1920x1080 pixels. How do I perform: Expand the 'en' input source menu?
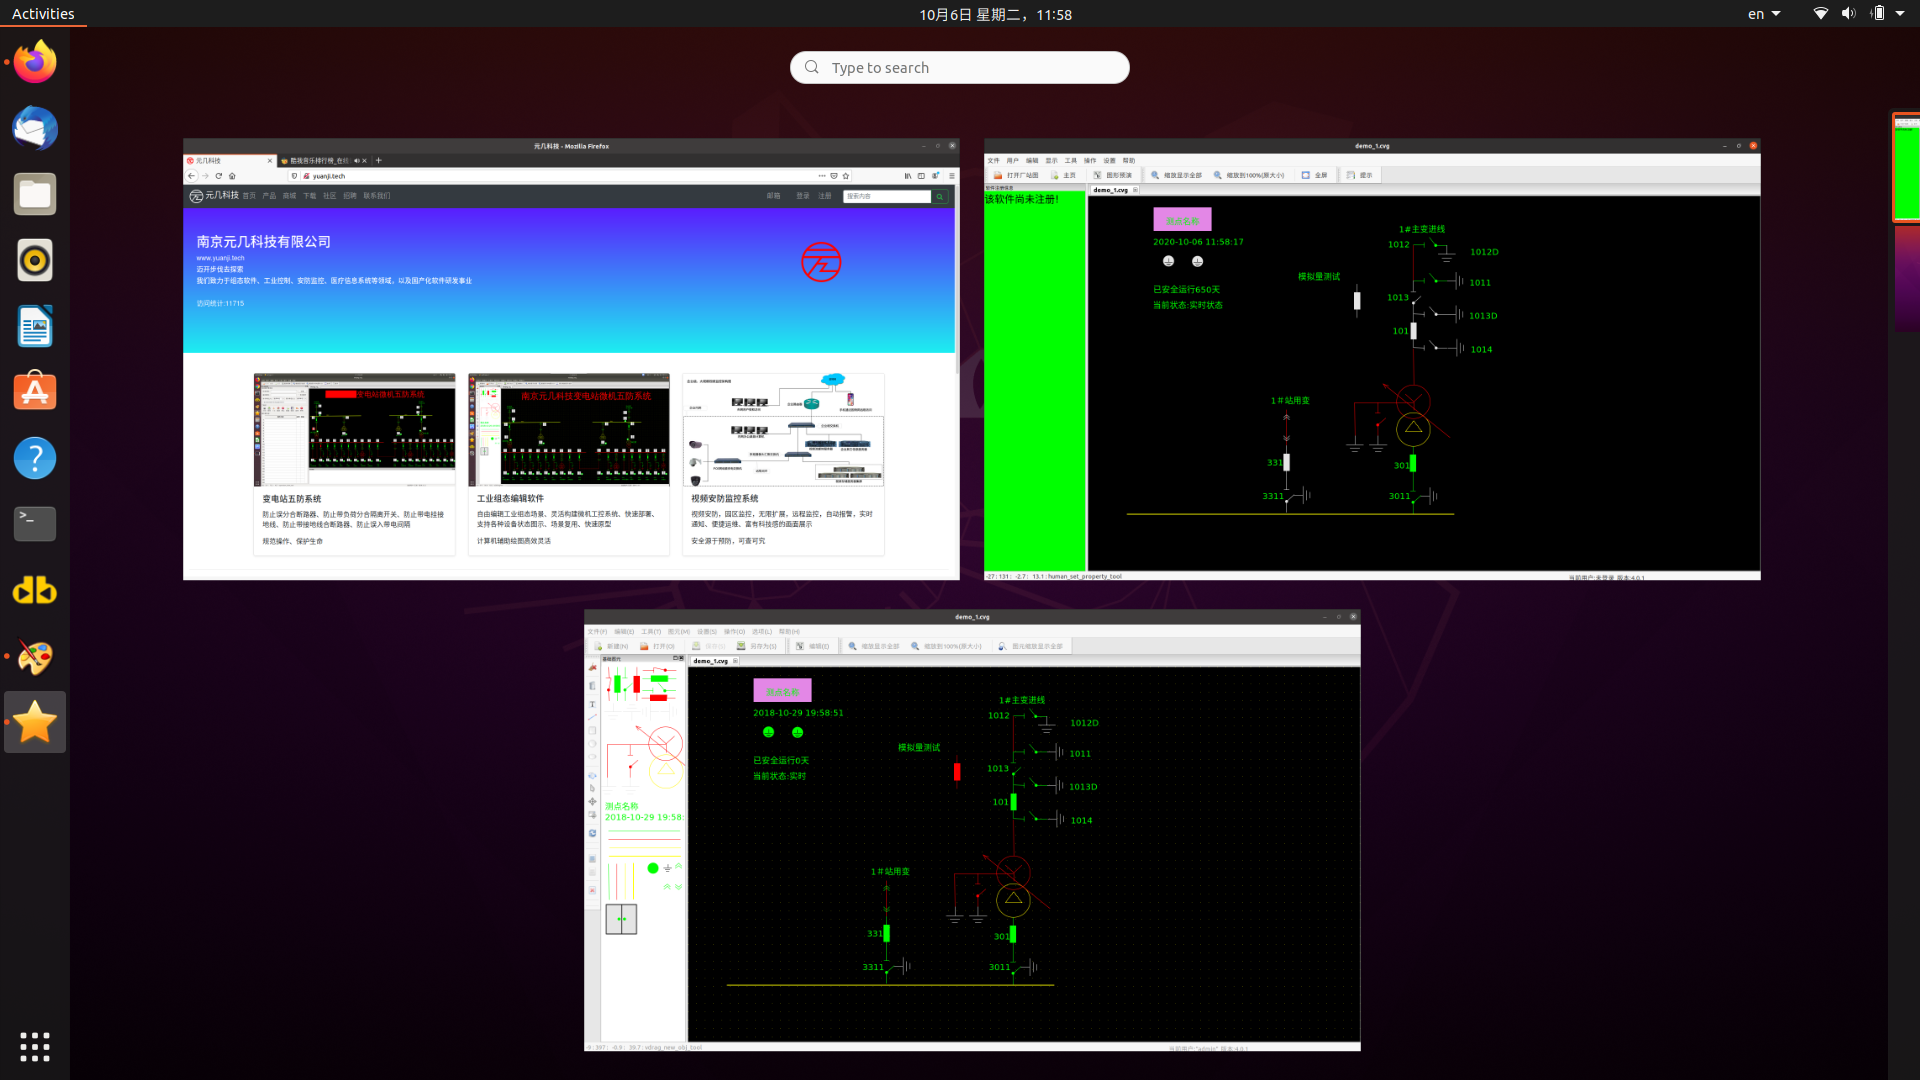pyautogui.click(x=1764, y=14)
